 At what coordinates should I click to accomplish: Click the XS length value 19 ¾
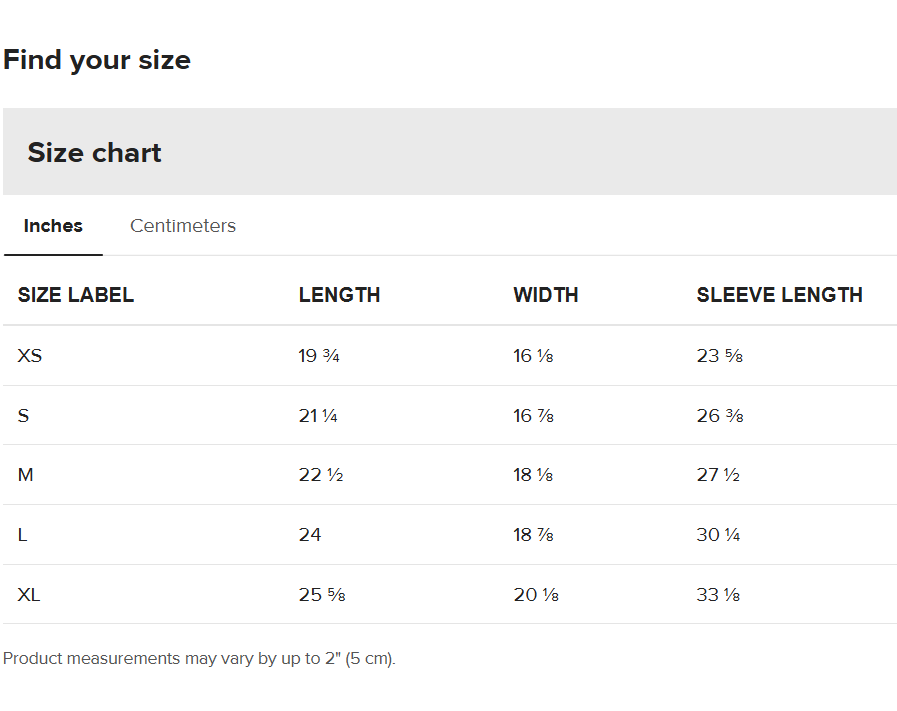click(319, 355)
